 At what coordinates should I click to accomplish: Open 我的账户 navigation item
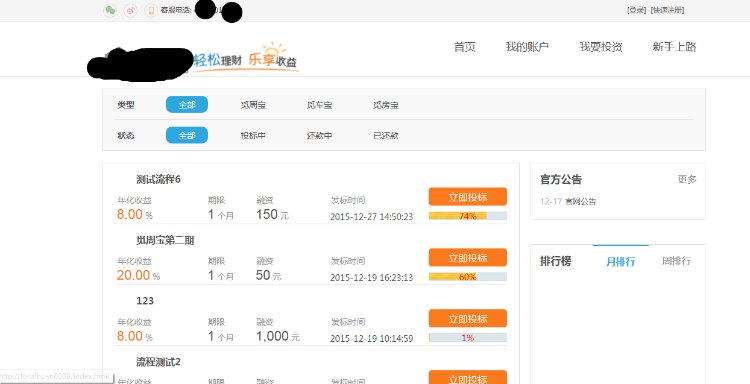coord(527,47)
